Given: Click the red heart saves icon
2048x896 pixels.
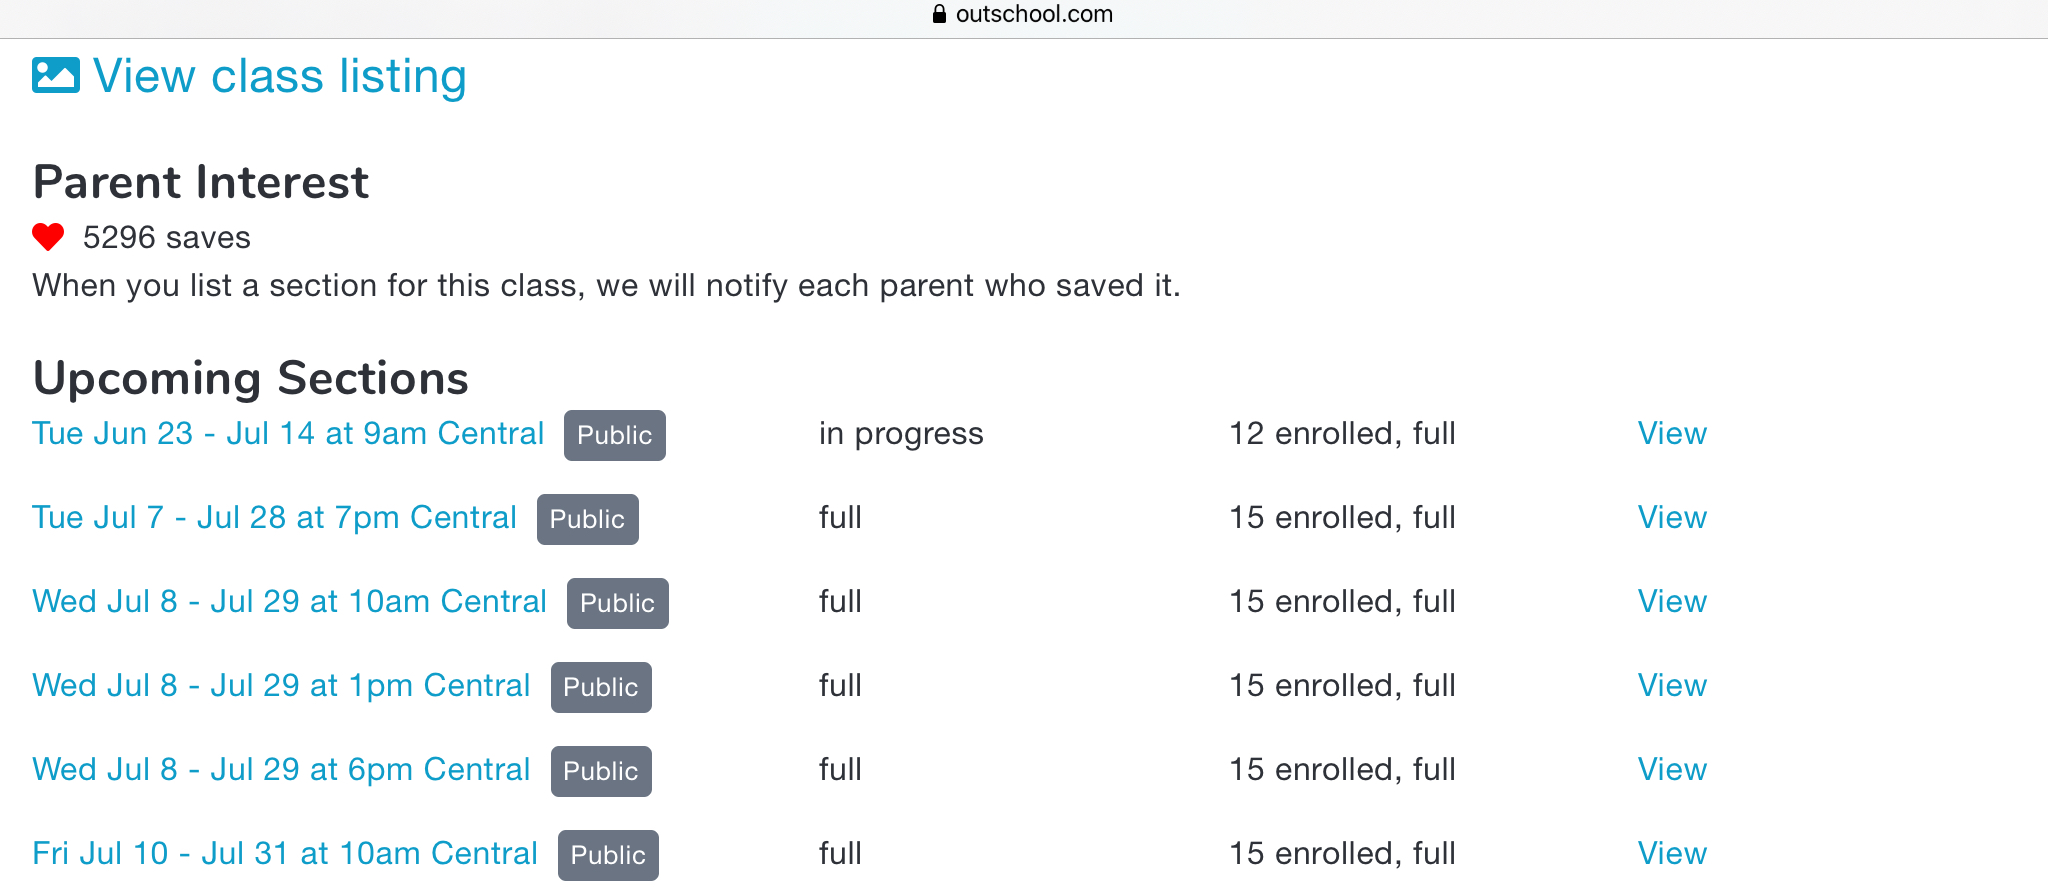Looking at the screenshot, I should (48, 237).
